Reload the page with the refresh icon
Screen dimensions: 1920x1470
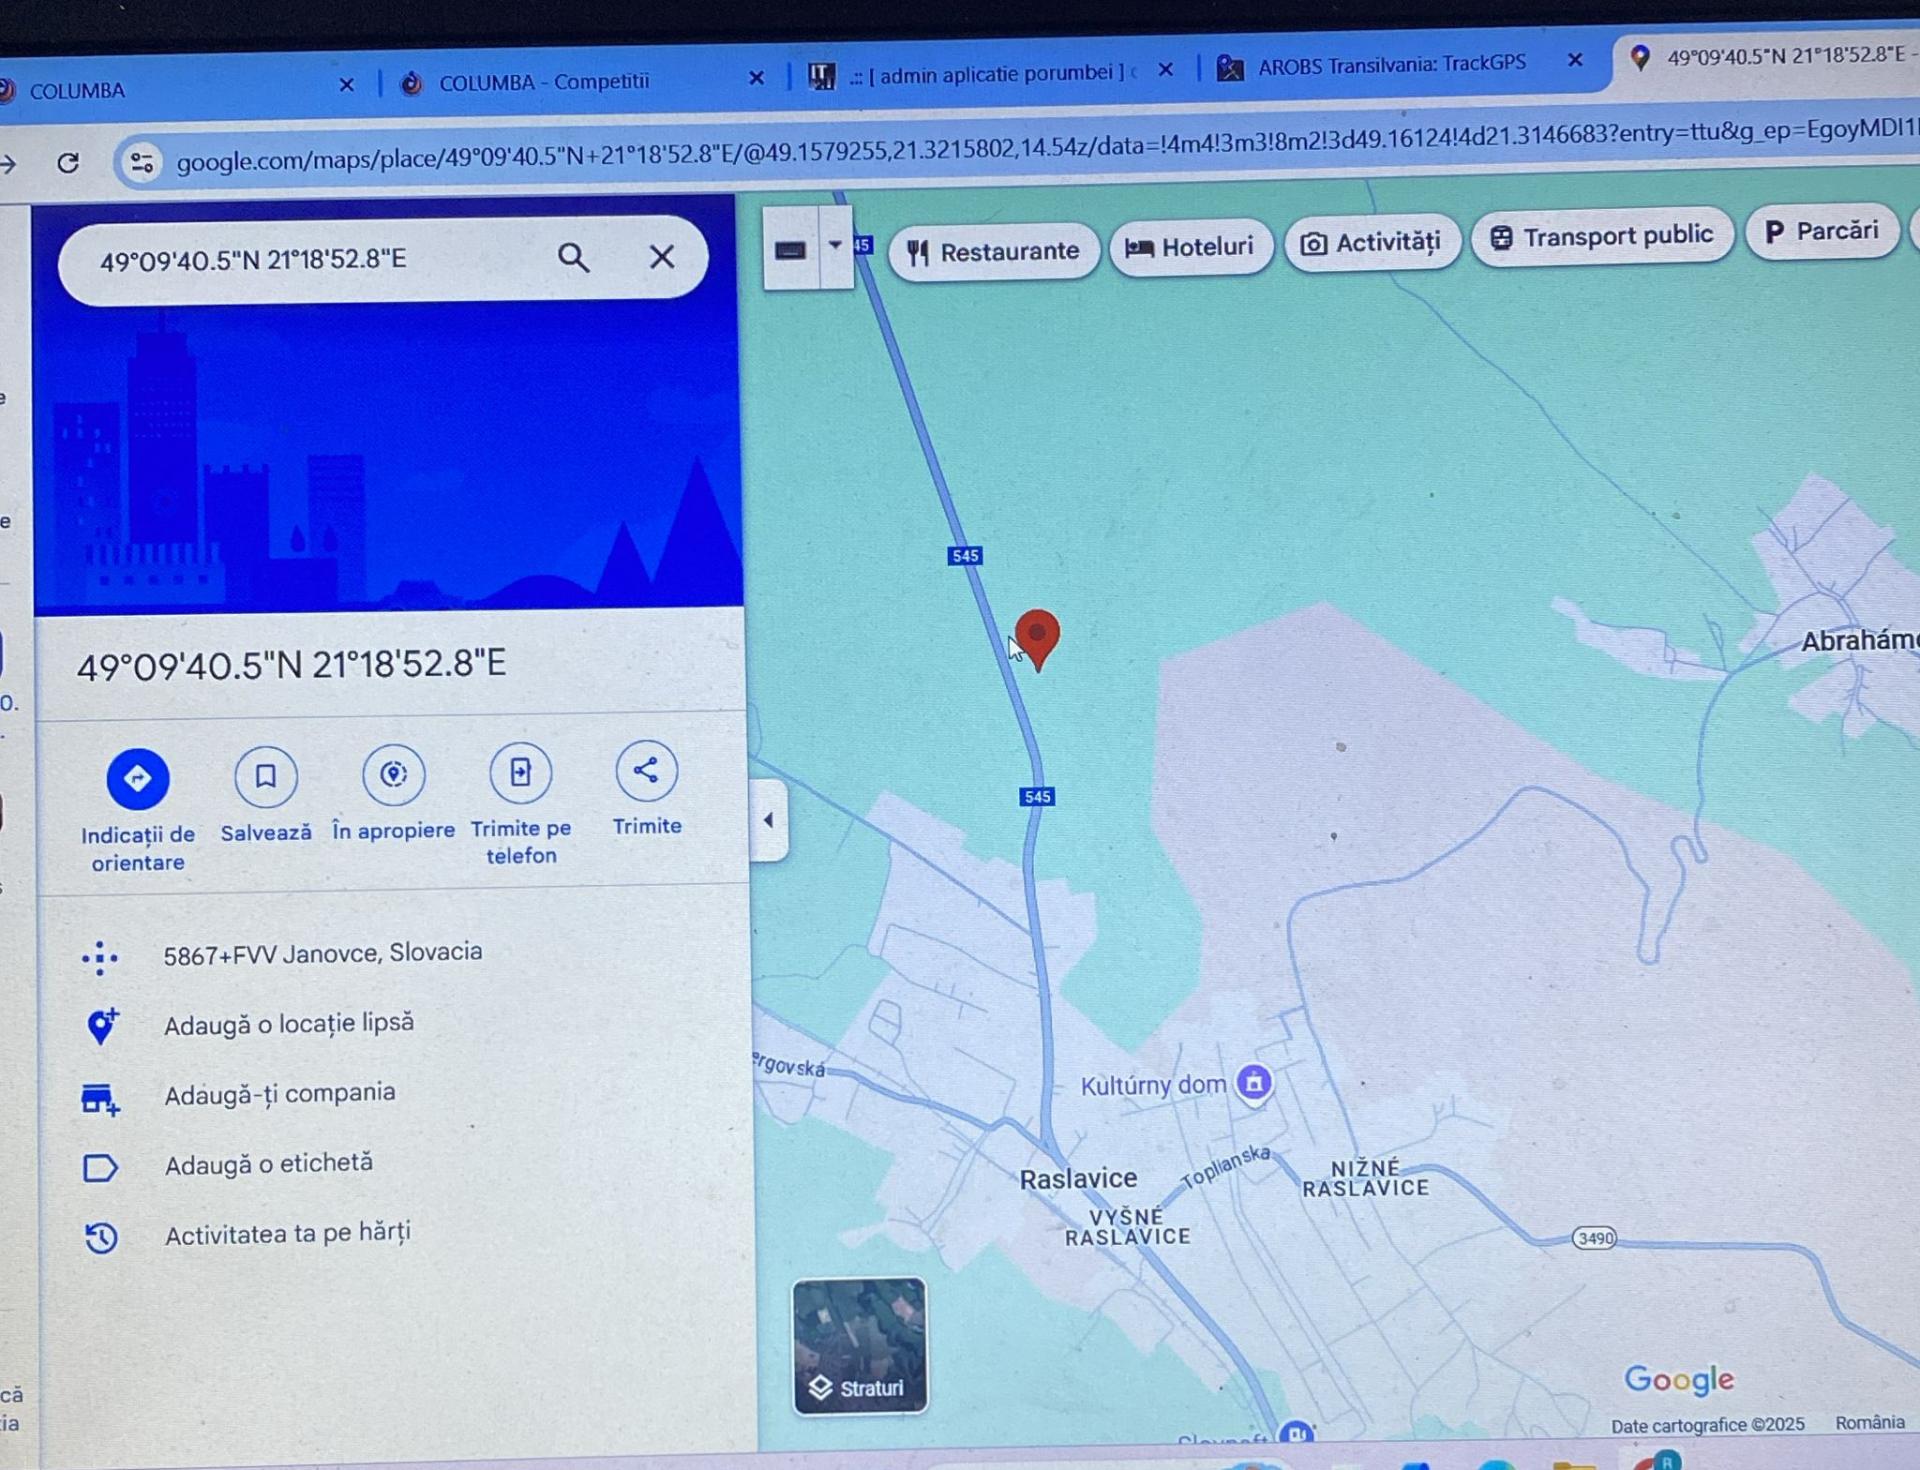click(x=68, y=163)
